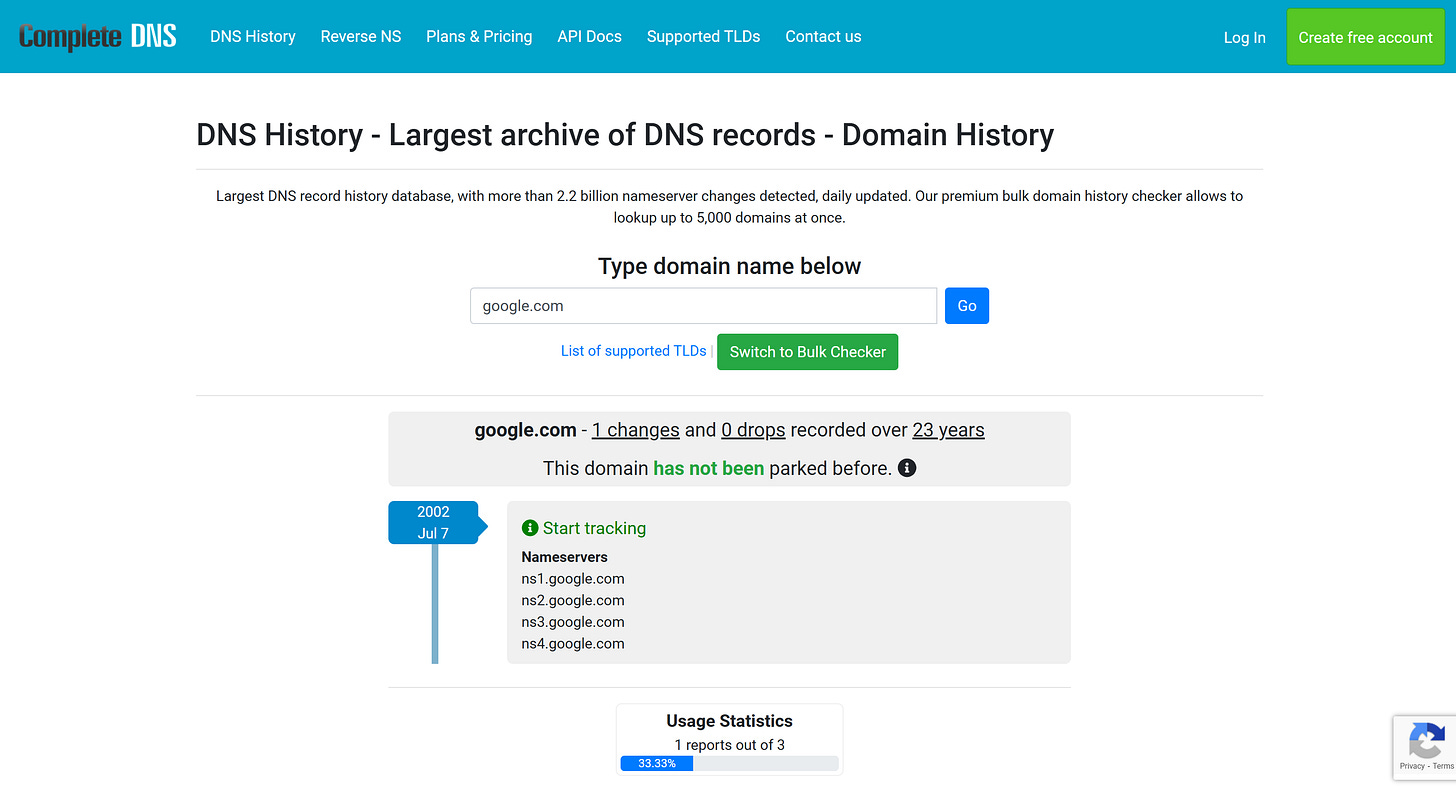
Task: Click the Start tracking heading
Action: pos(594,528)
